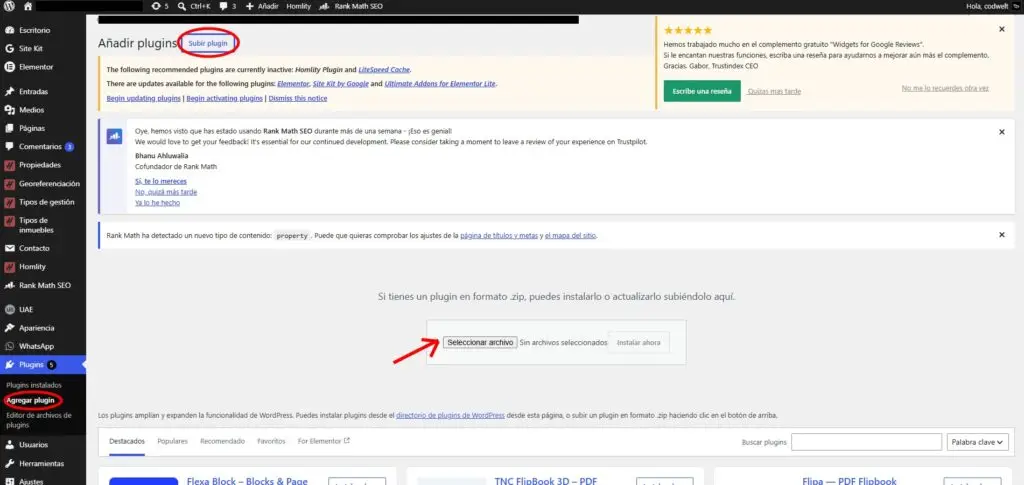Click the WordPress logo icon in admin bar
Image resolution: width=1024 pixels, height=485 pixels.
[8, 6]
